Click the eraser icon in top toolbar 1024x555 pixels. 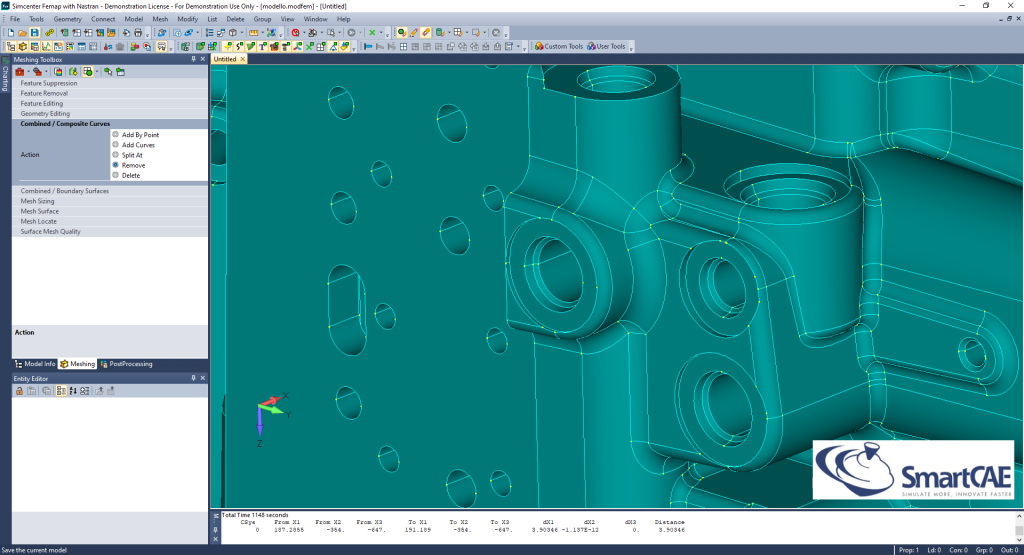point(426,33)
